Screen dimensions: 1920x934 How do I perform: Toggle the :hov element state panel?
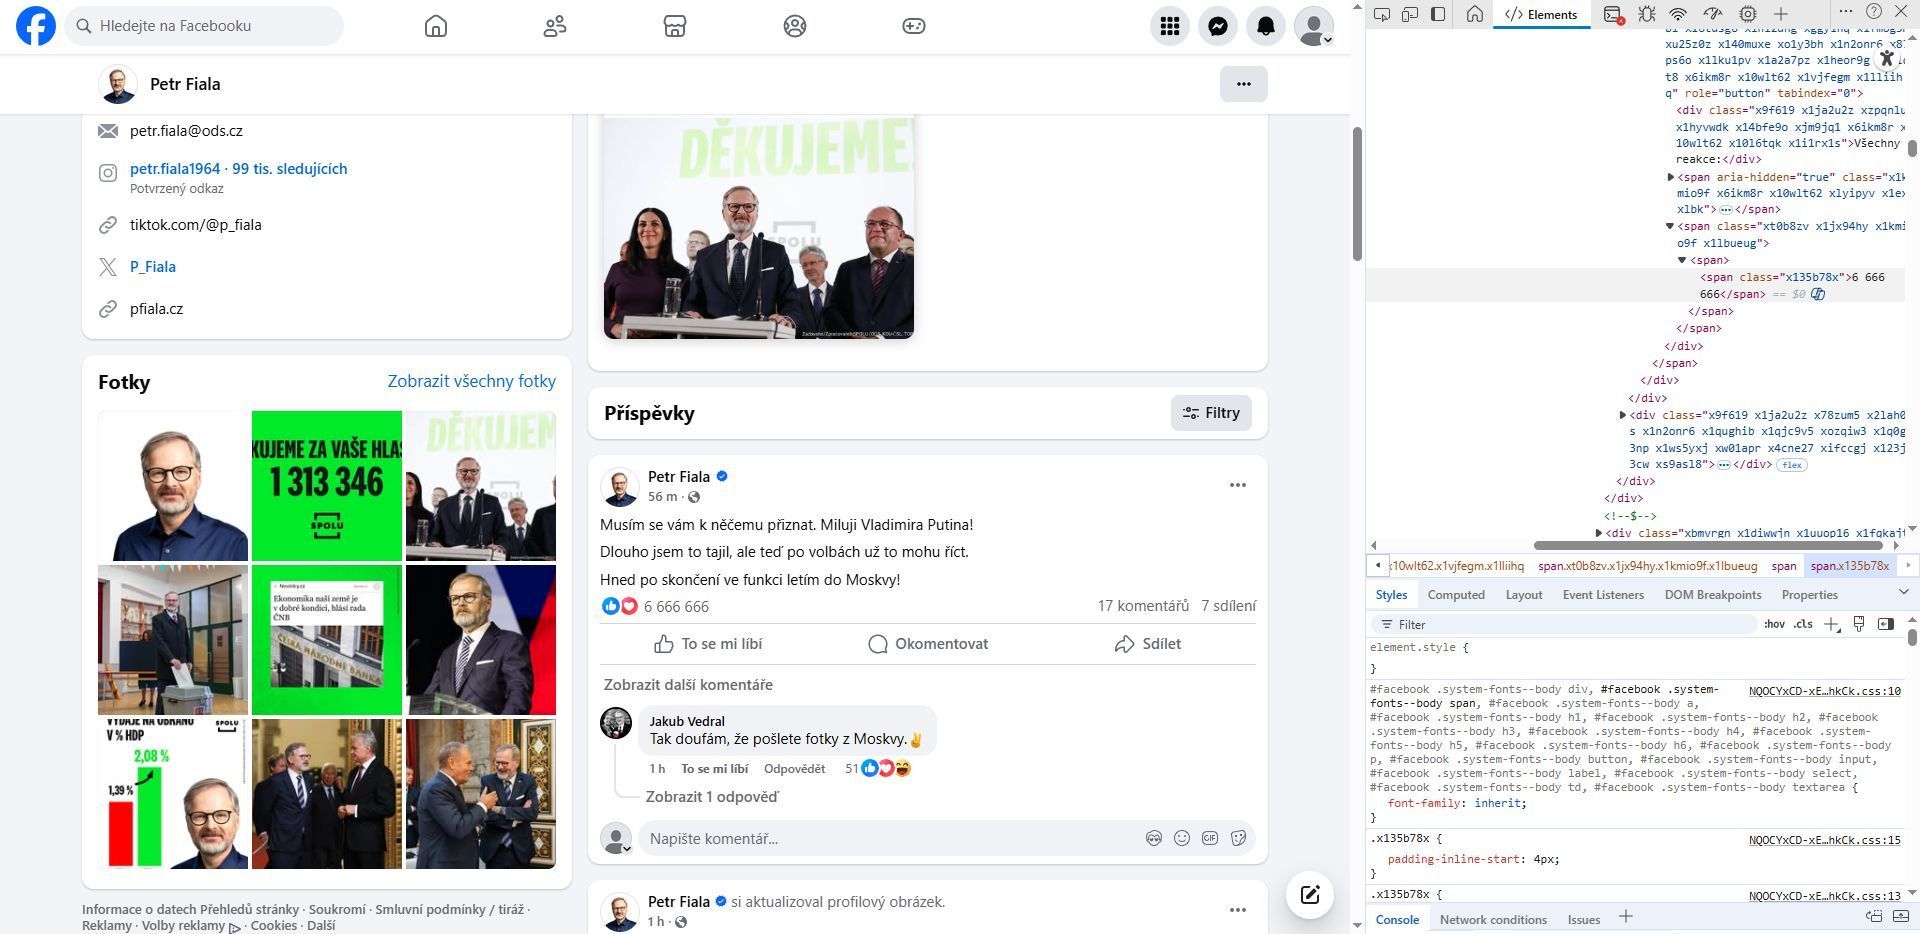(x=1774, y=624)
